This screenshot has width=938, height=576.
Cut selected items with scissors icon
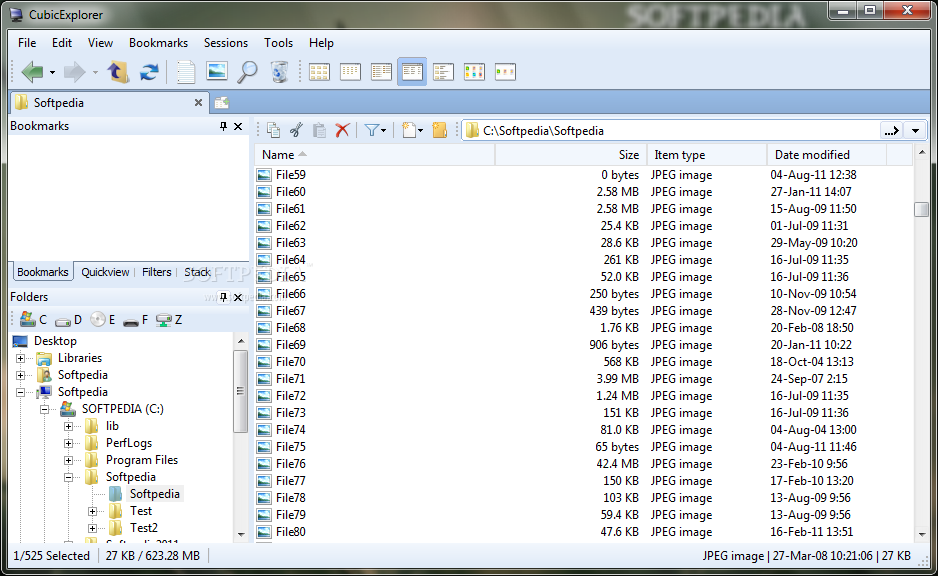[296, 130]
